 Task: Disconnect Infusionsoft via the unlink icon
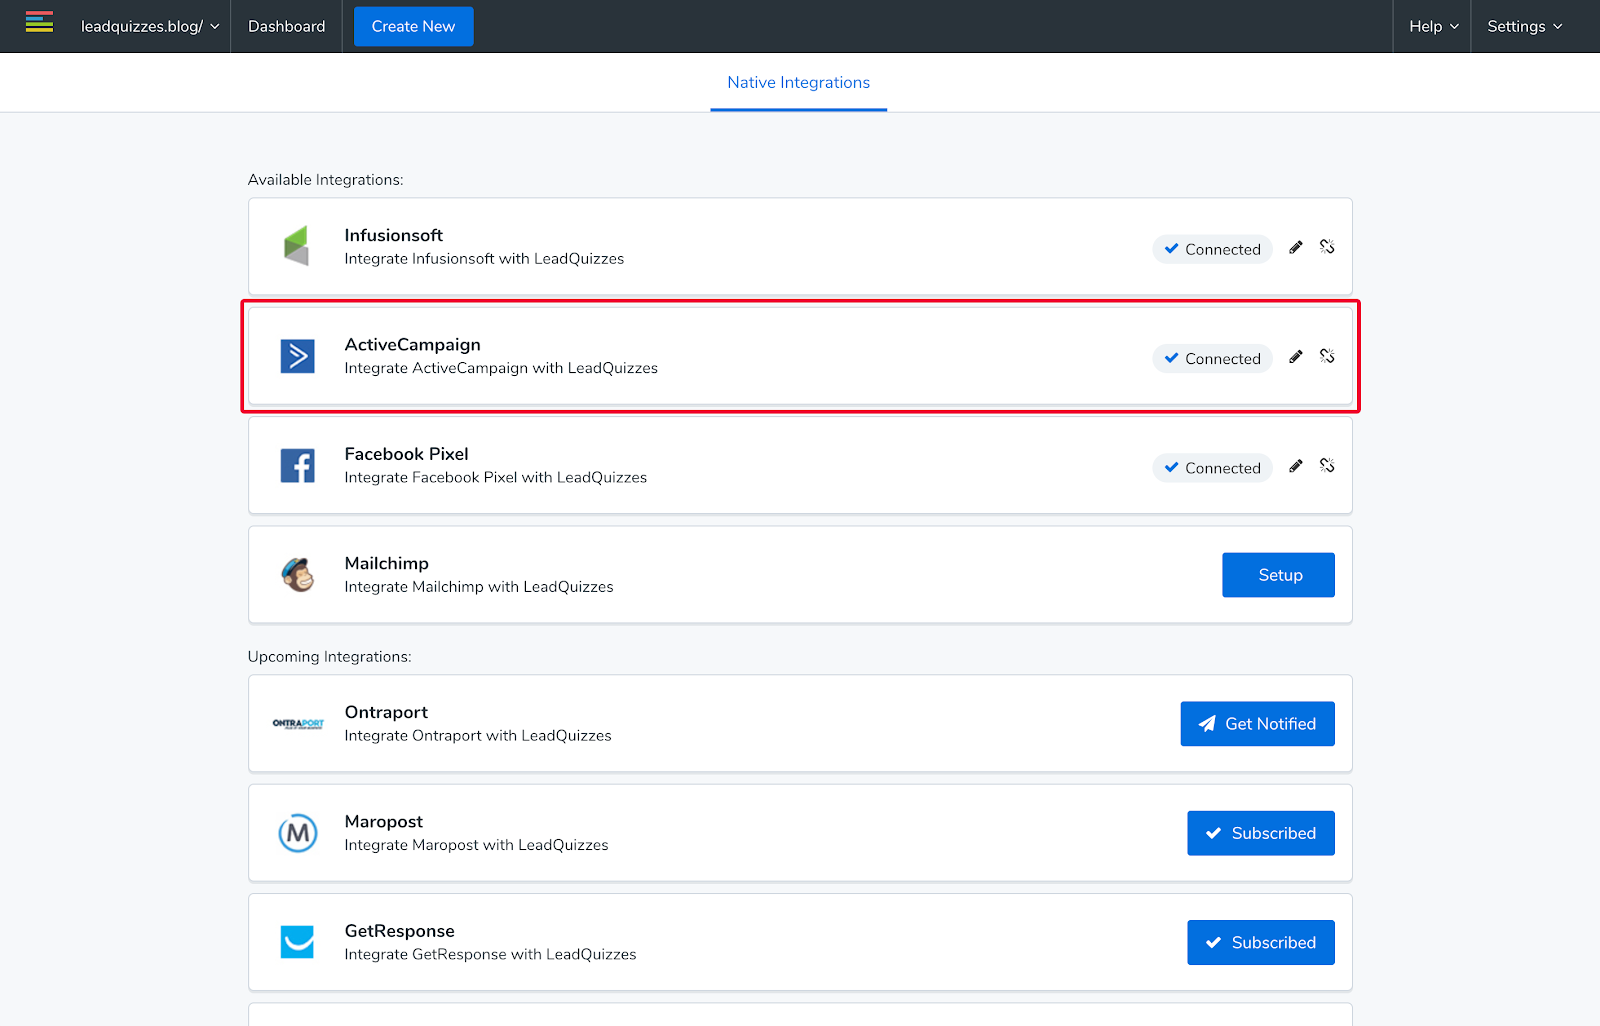tap(1327, 246)
